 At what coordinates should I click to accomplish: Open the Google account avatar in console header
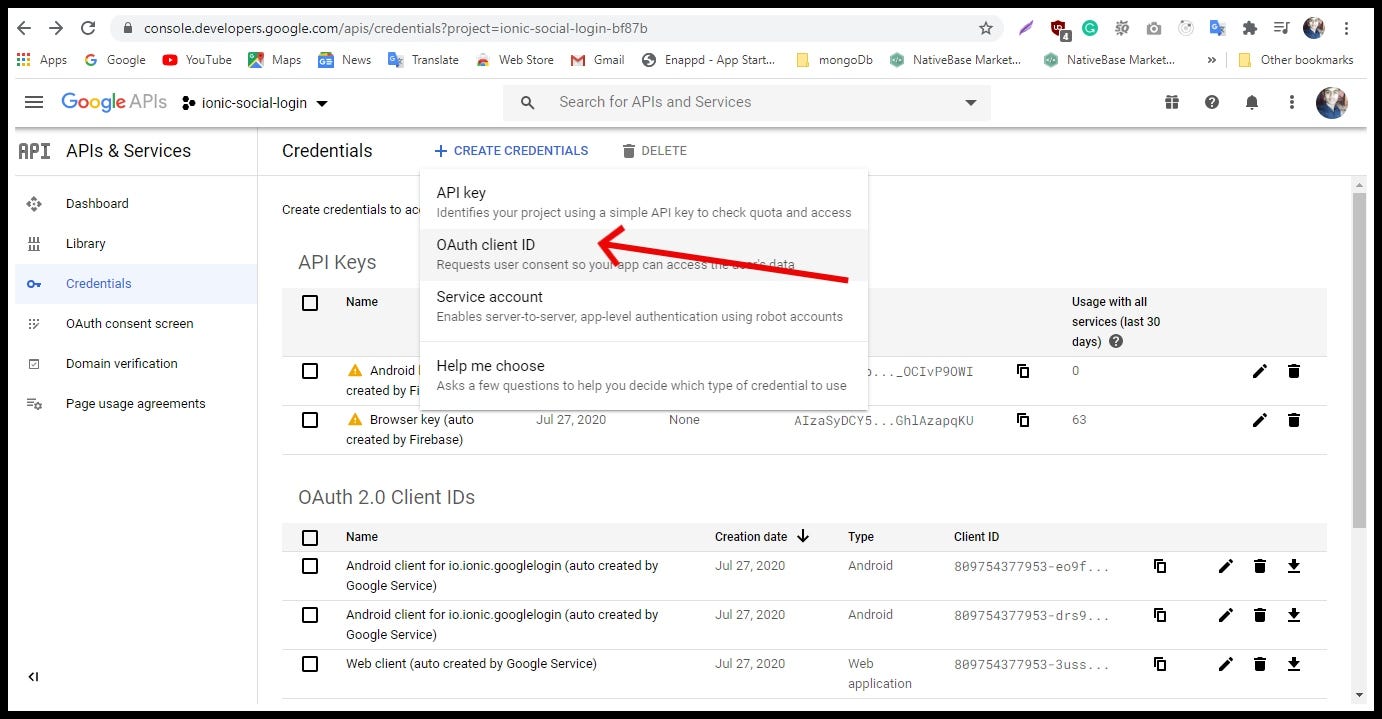click(1331, 102)
